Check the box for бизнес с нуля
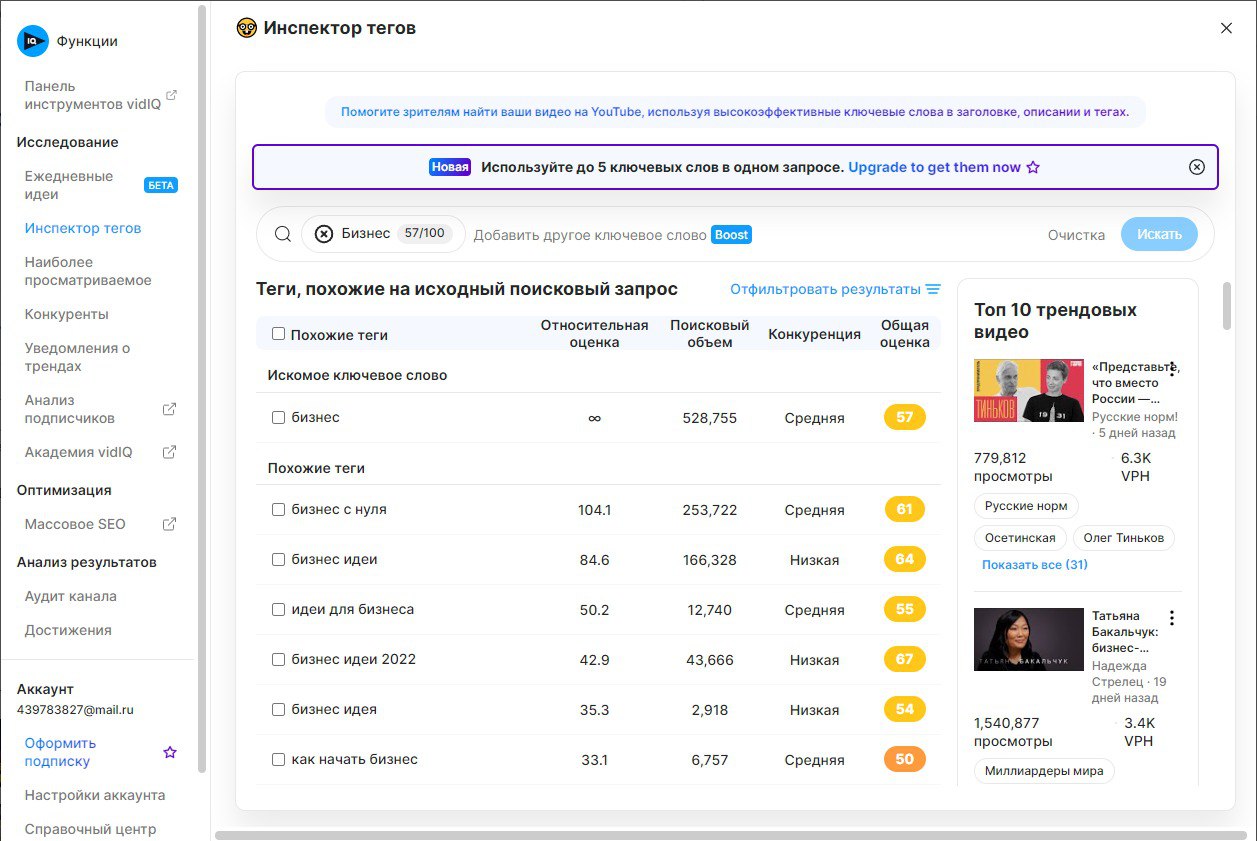The image size is (1257, 841). point(279,510)
